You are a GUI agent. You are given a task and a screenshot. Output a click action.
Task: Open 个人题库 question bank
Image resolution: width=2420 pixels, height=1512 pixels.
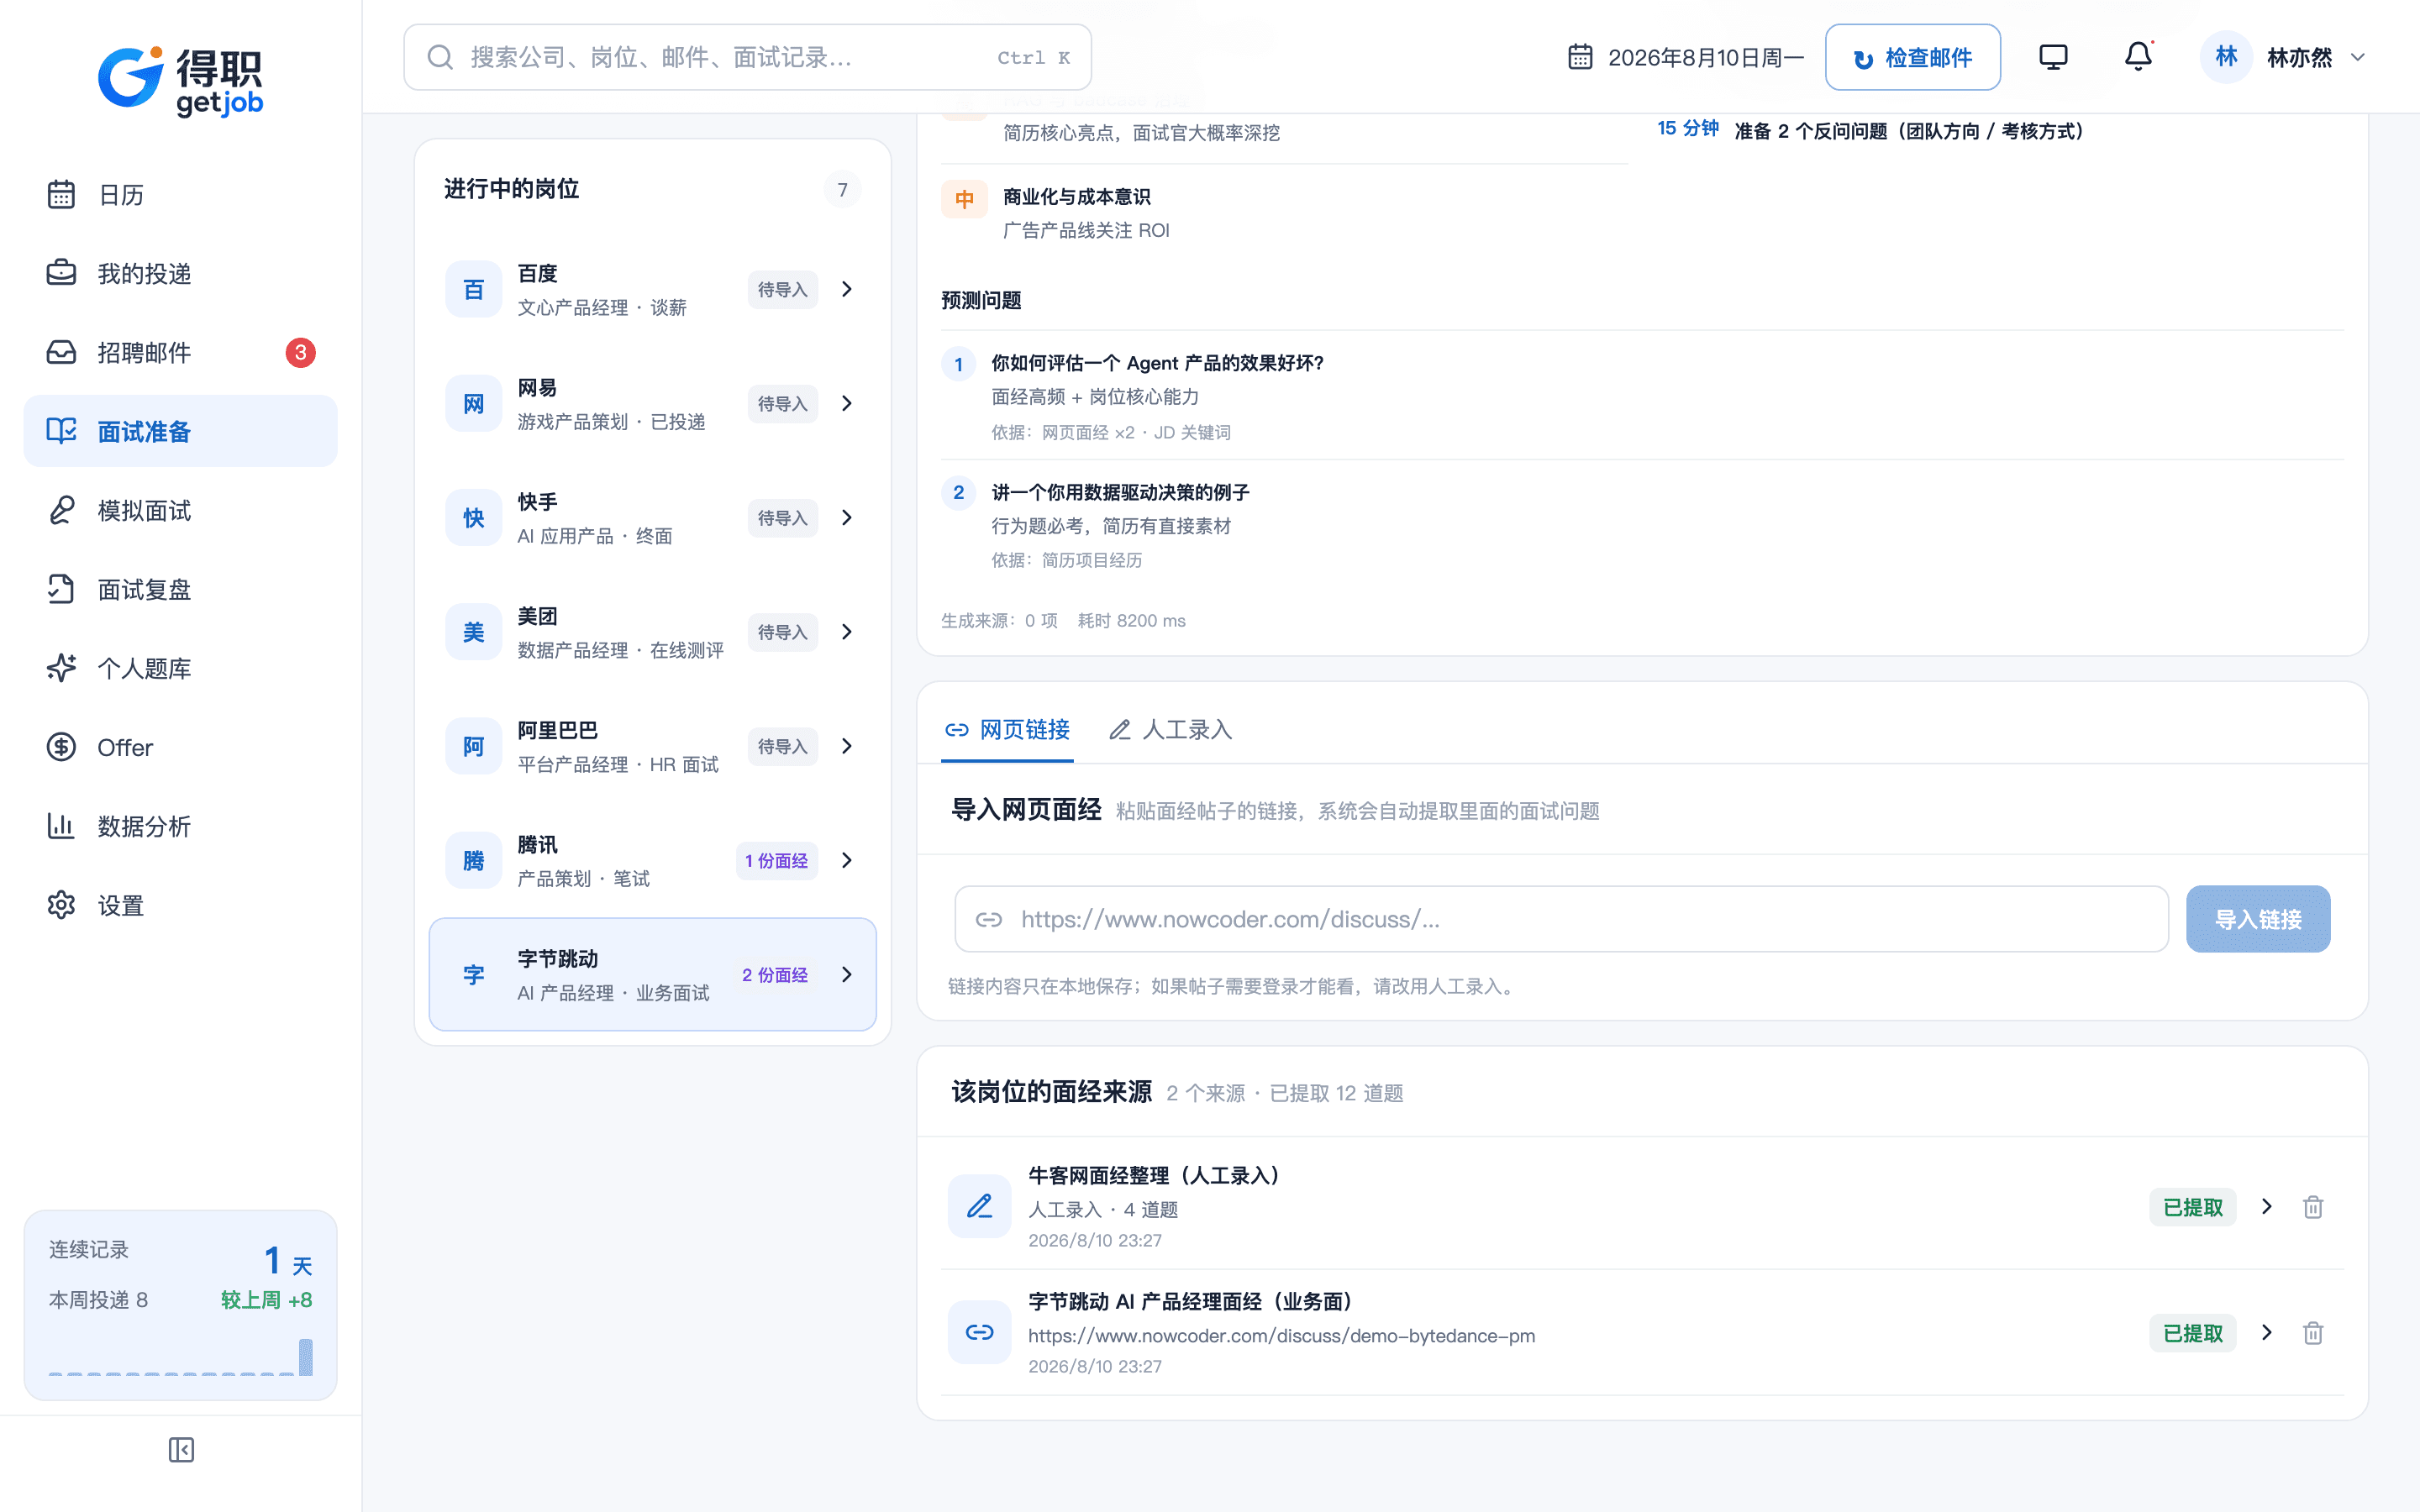(x=180, y=668)
